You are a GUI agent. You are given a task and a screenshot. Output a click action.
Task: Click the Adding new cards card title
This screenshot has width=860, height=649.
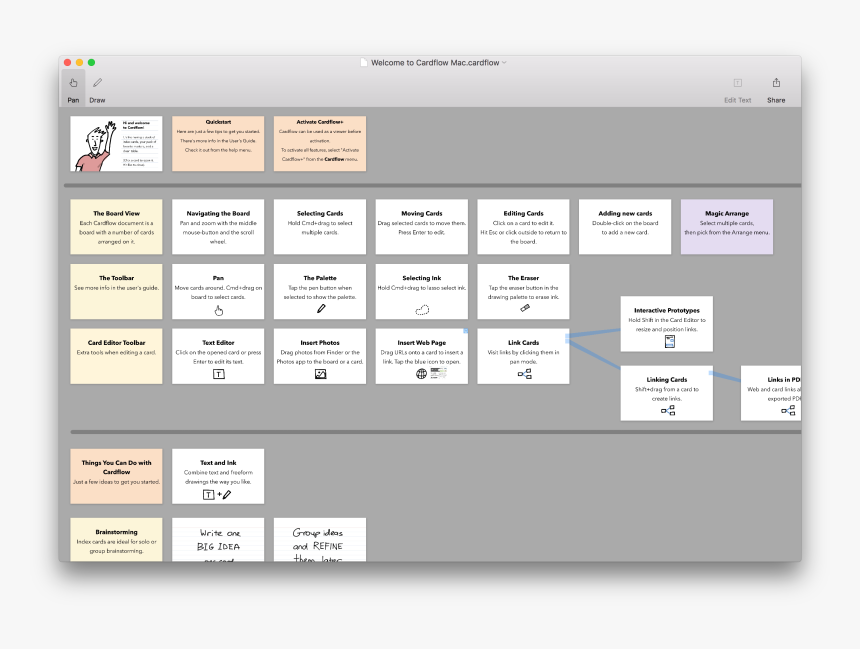625,213
